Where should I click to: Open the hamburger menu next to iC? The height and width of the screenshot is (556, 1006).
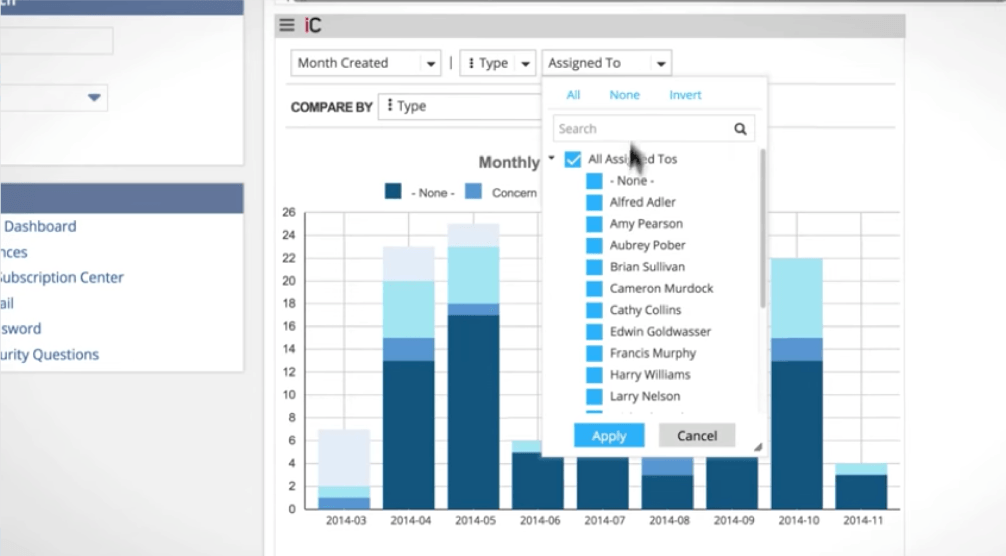[287, 25]
